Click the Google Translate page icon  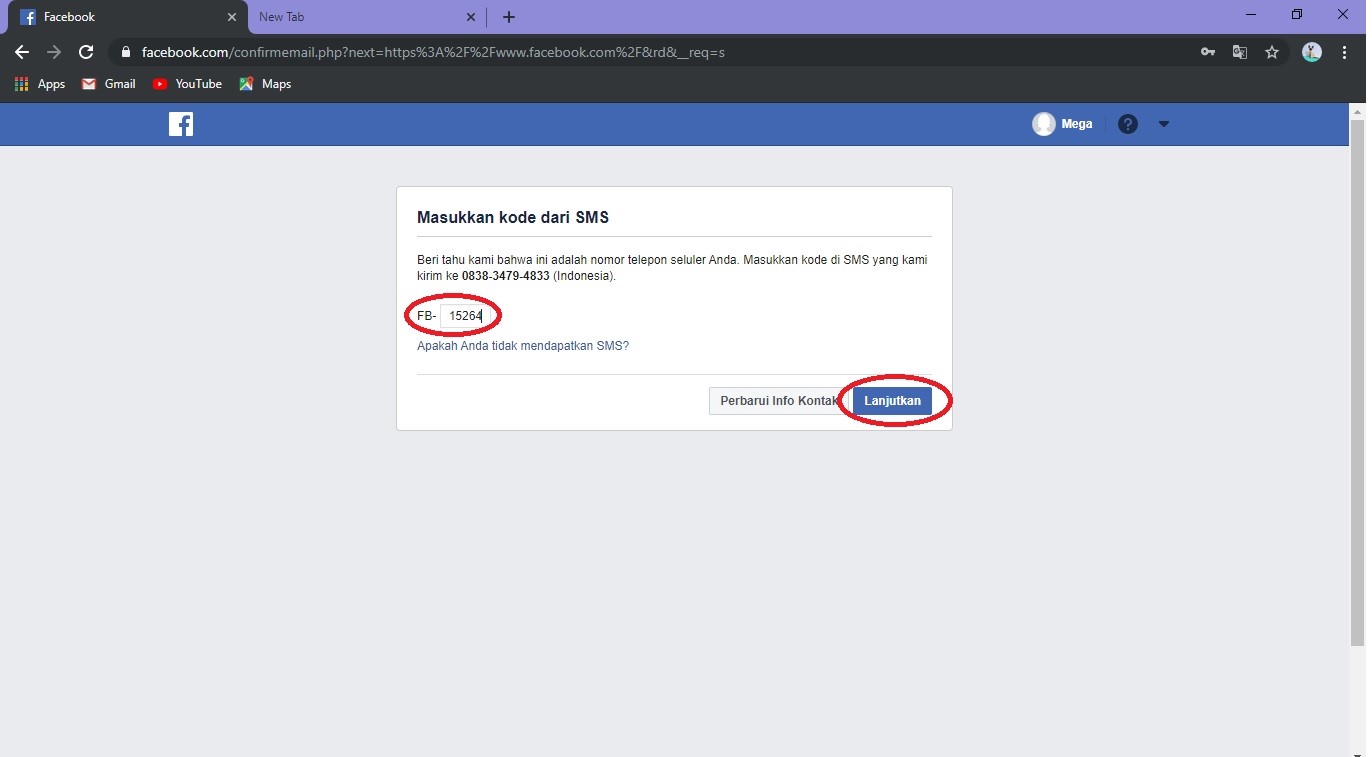click(x=1240, y=52)
